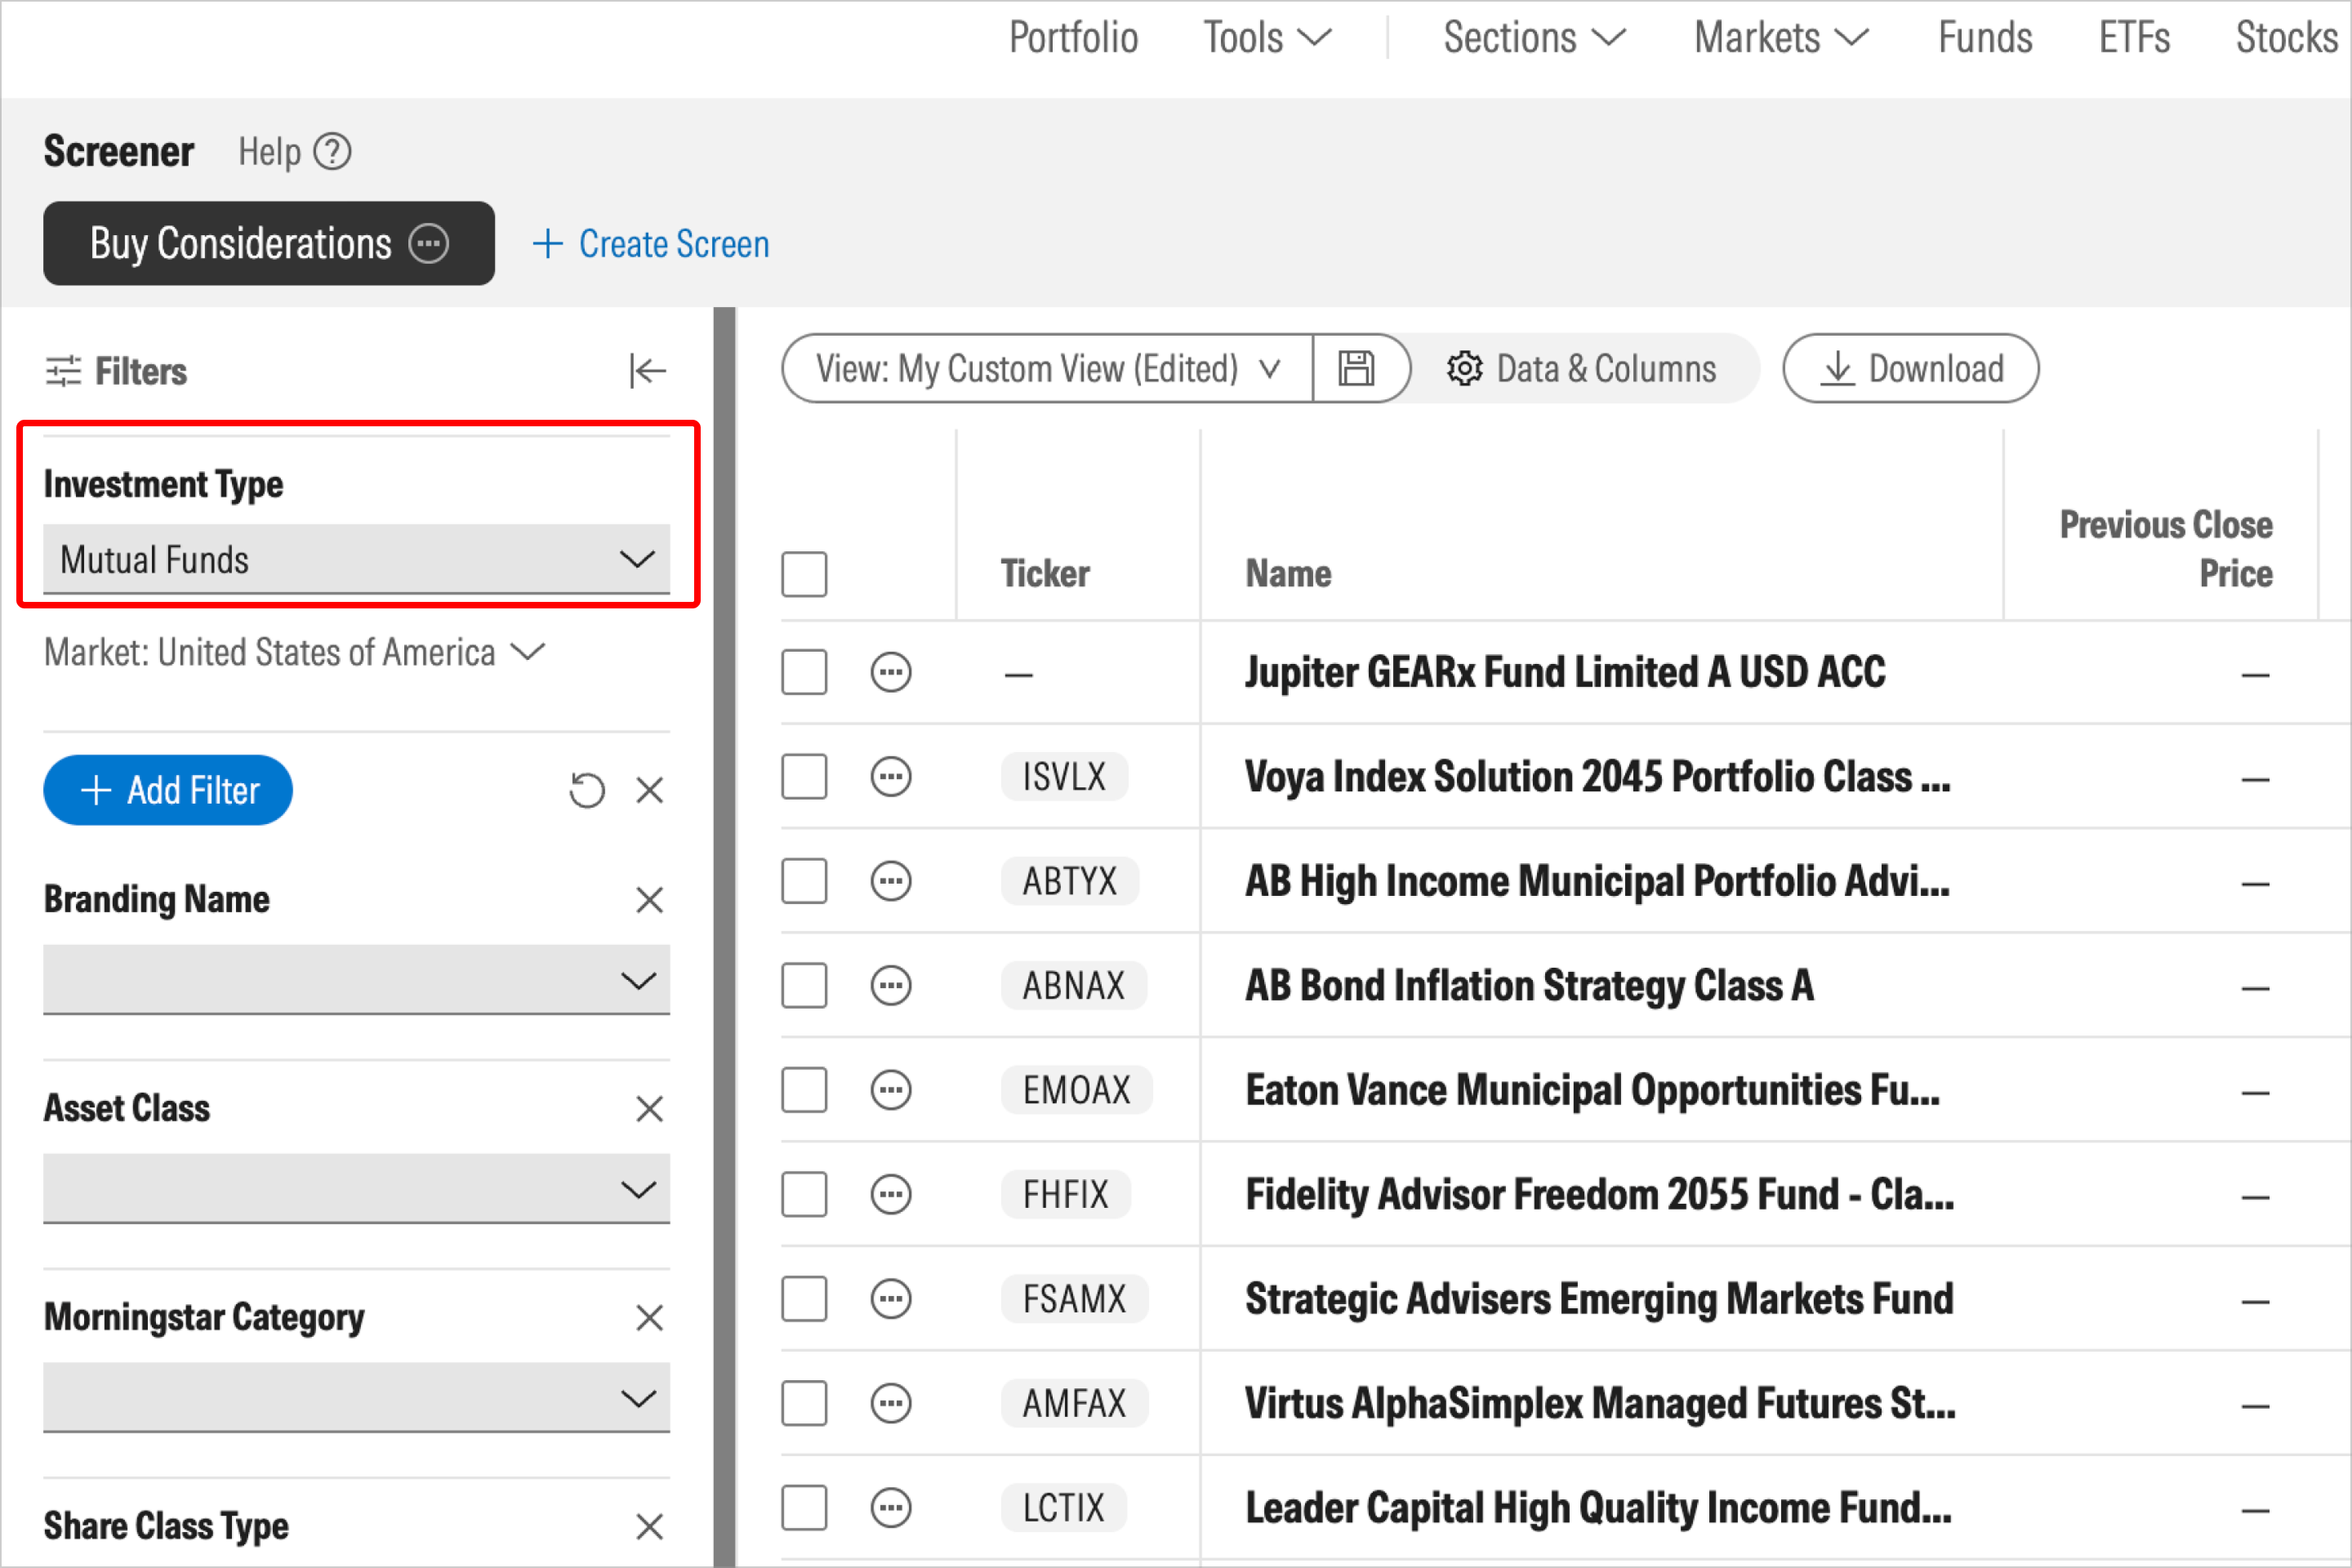Reset filters with the circular arrow icon

(x=587, y=790)
